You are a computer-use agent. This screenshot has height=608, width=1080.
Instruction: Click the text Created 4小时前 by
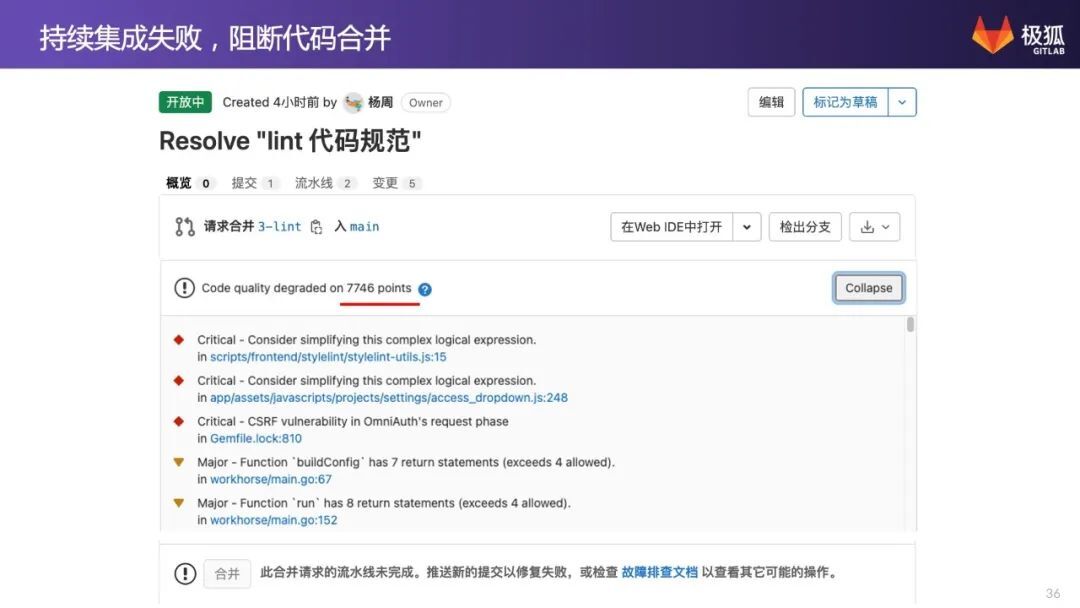[280, 102]
